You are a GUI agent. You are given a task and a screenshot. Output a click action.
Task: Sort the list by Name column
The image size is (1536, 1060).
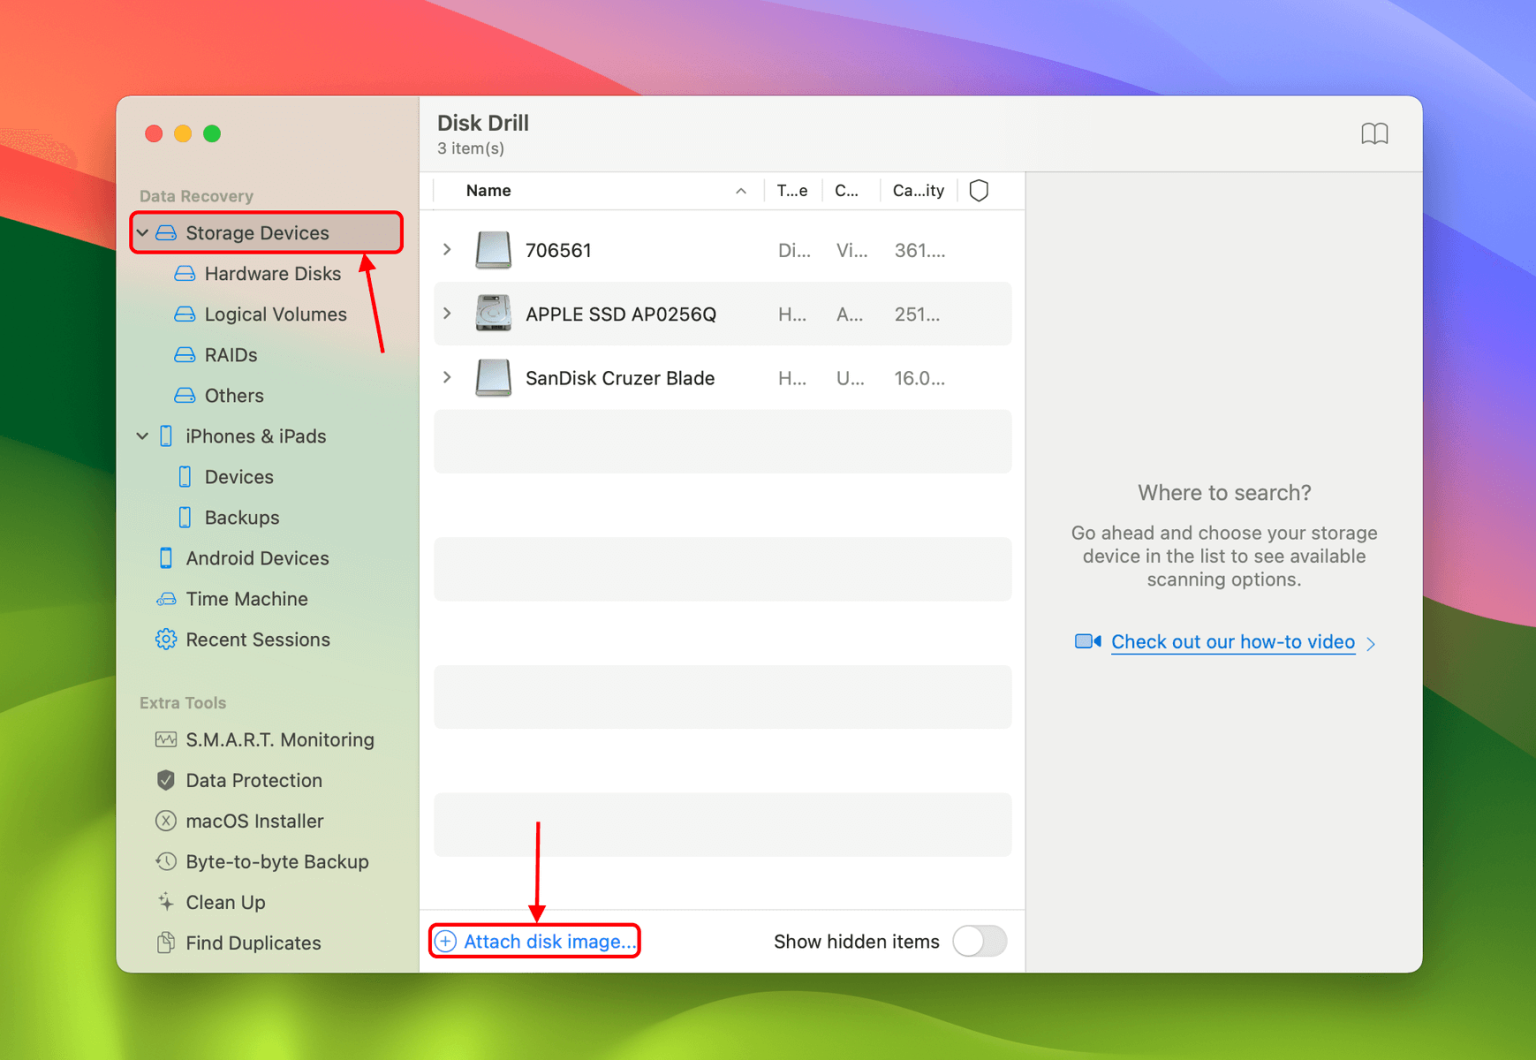[x=489, y=191]
